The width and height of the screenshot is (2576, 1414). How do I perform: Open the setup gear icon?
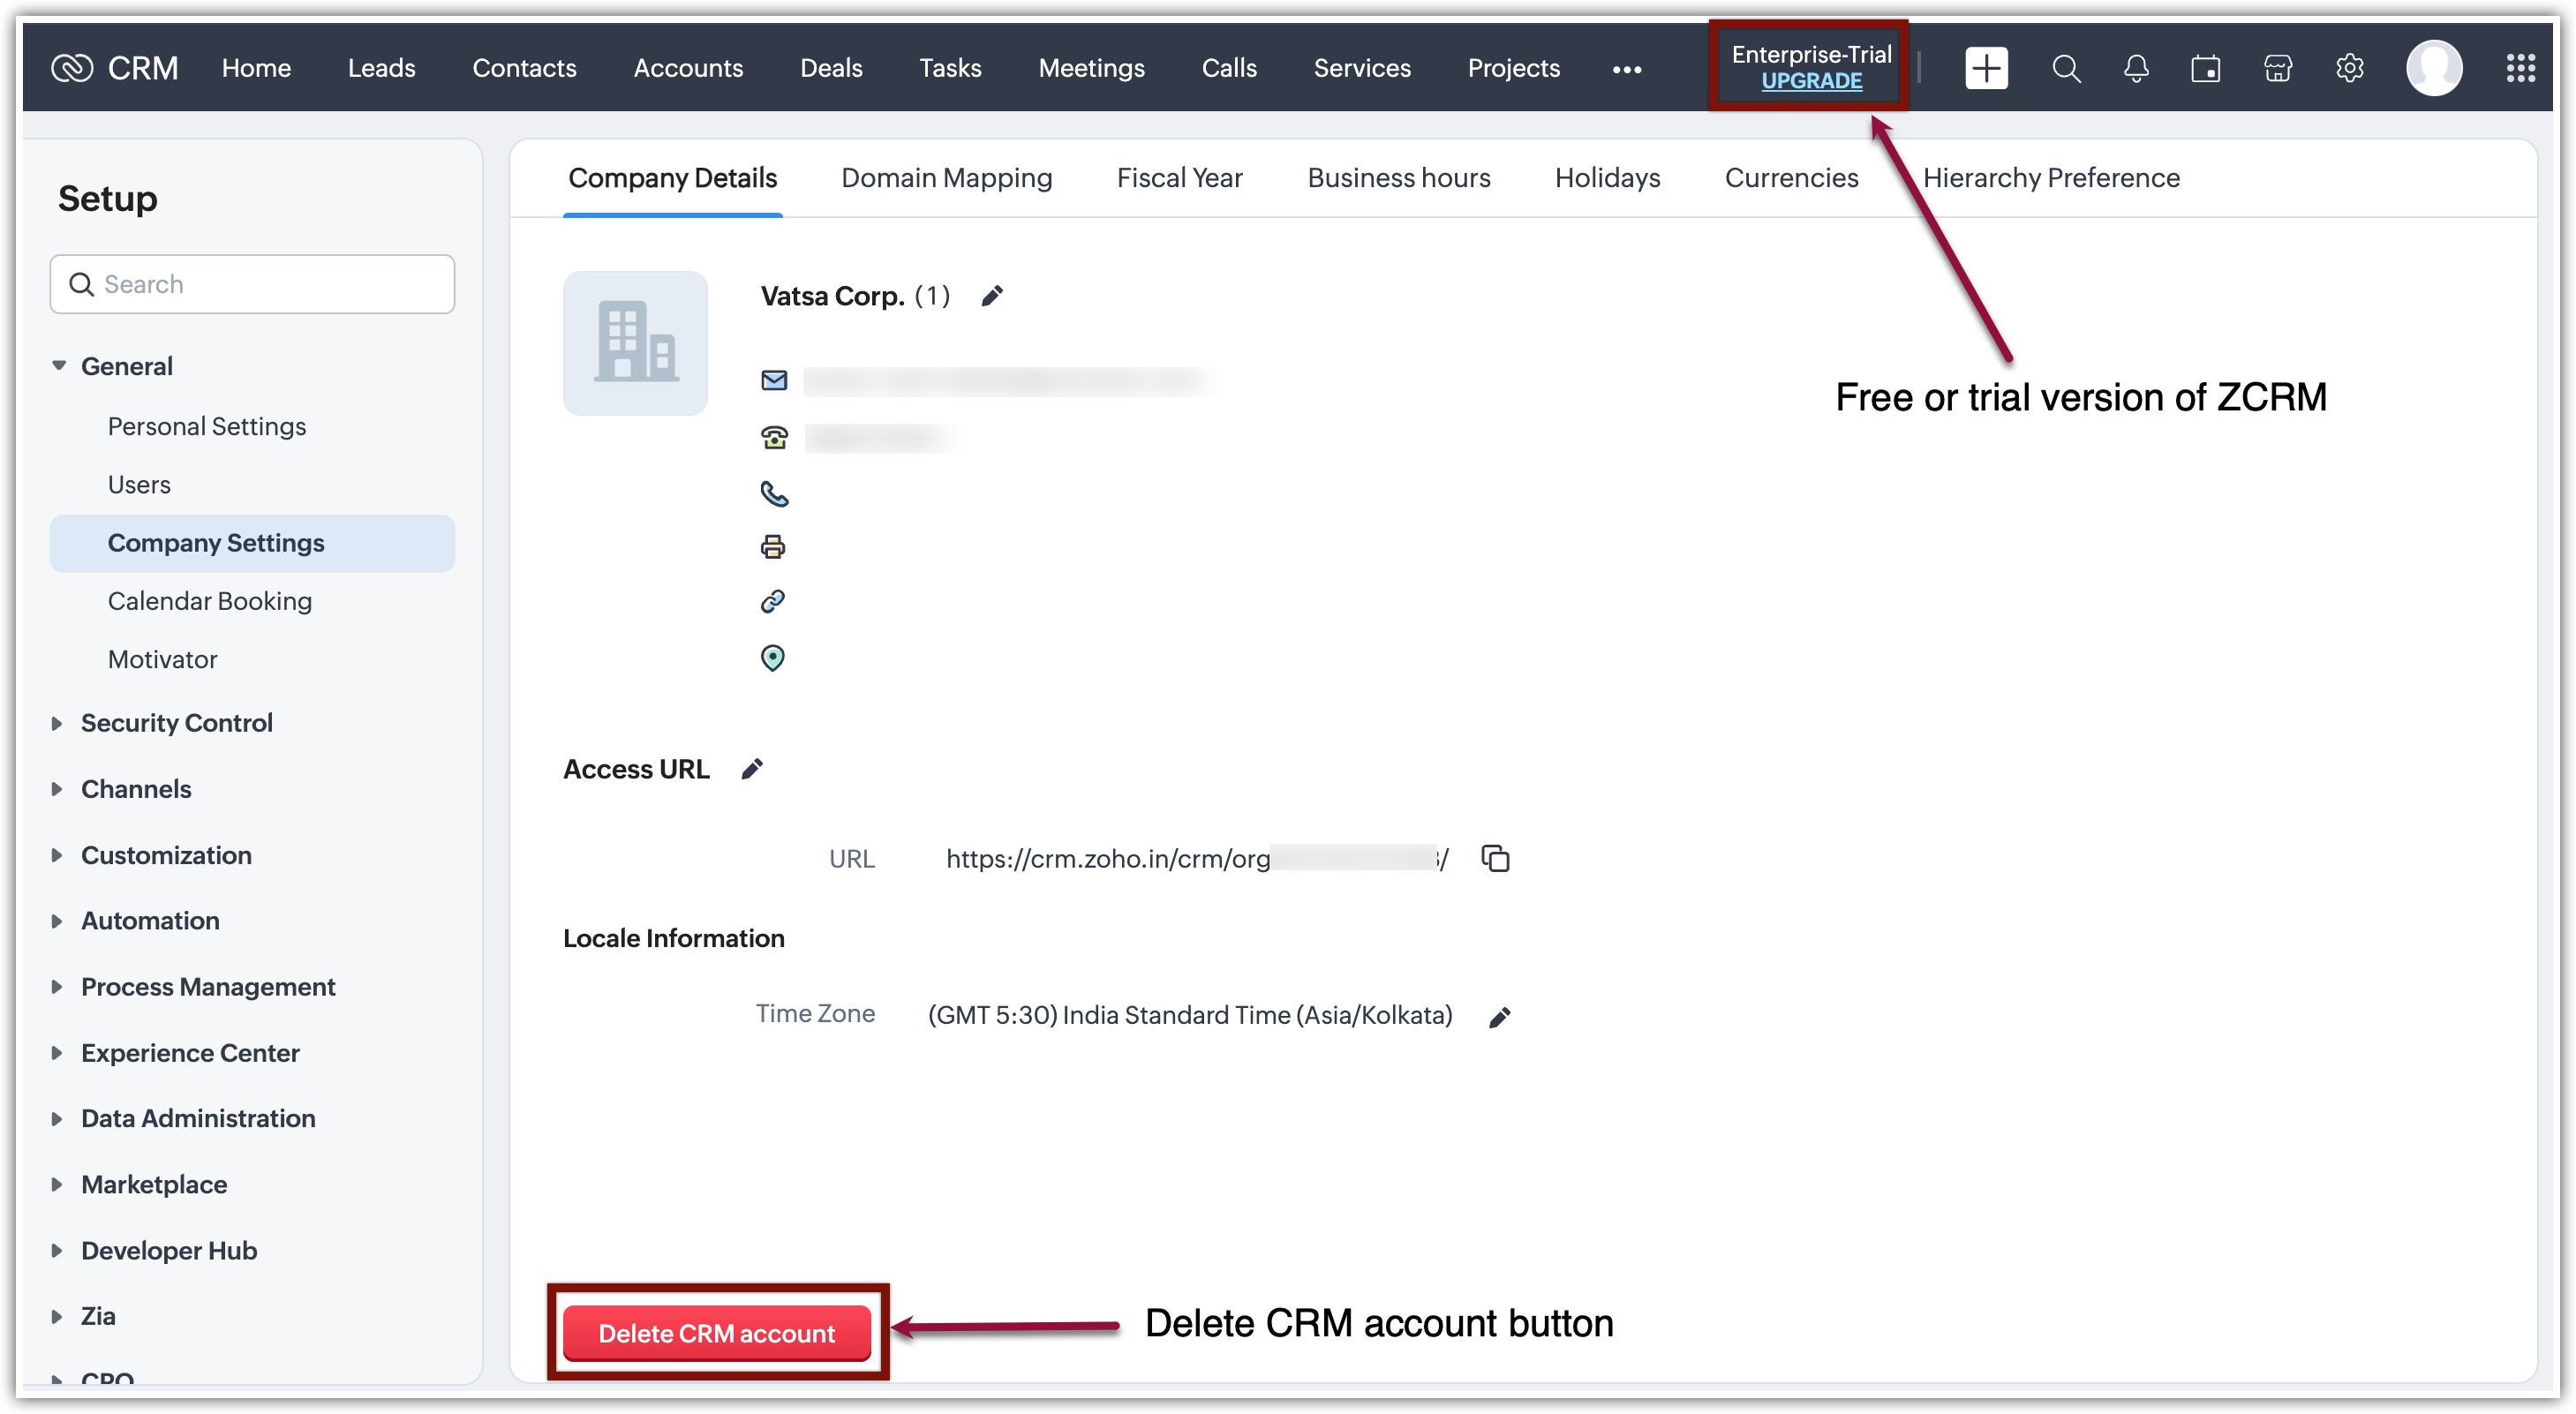[2348, 68]
